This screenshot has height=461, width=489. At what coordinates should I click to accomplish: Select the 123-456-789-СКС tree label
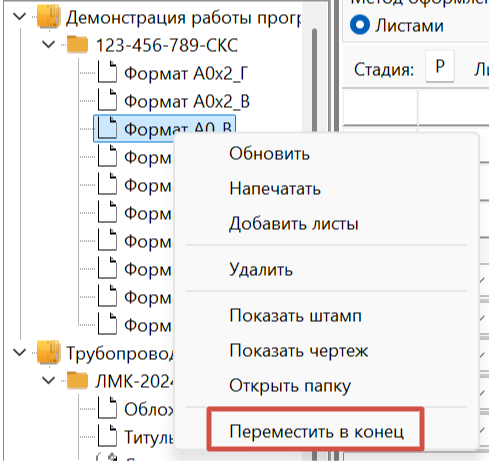(x=167, y=45)
